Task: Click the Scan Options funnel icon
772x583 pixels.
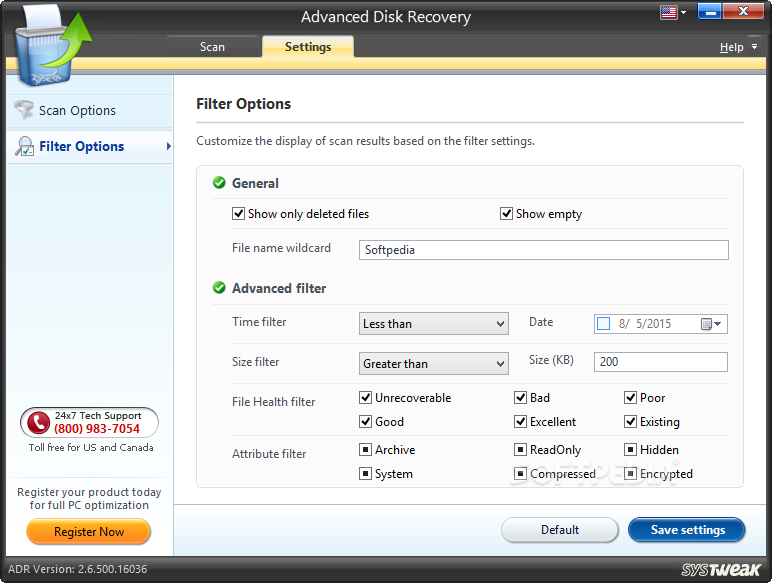Action: click(24, 110)
